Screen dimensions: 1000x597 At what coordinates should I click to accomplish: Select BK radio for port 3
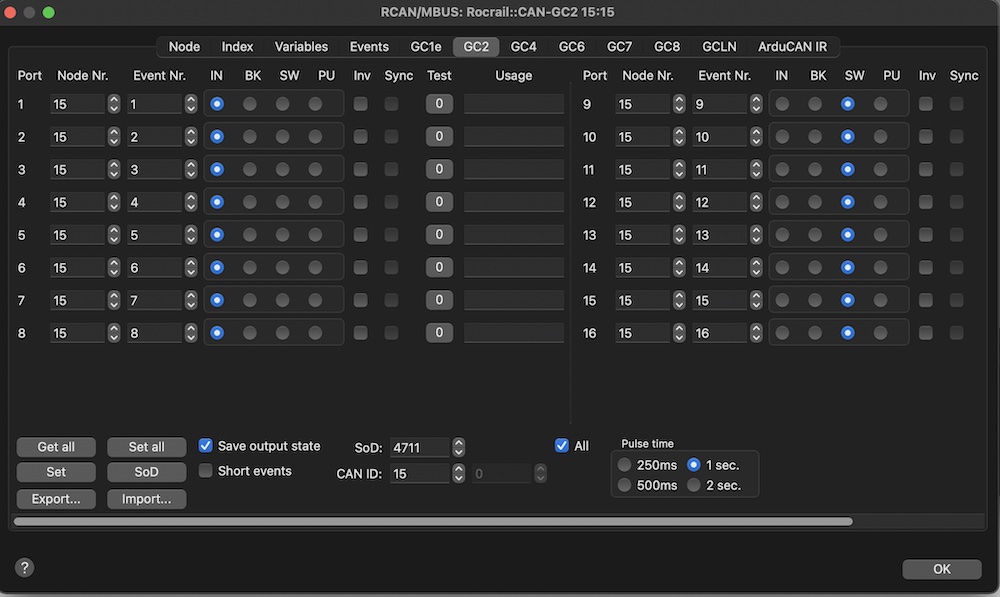(x=250, y=169)
